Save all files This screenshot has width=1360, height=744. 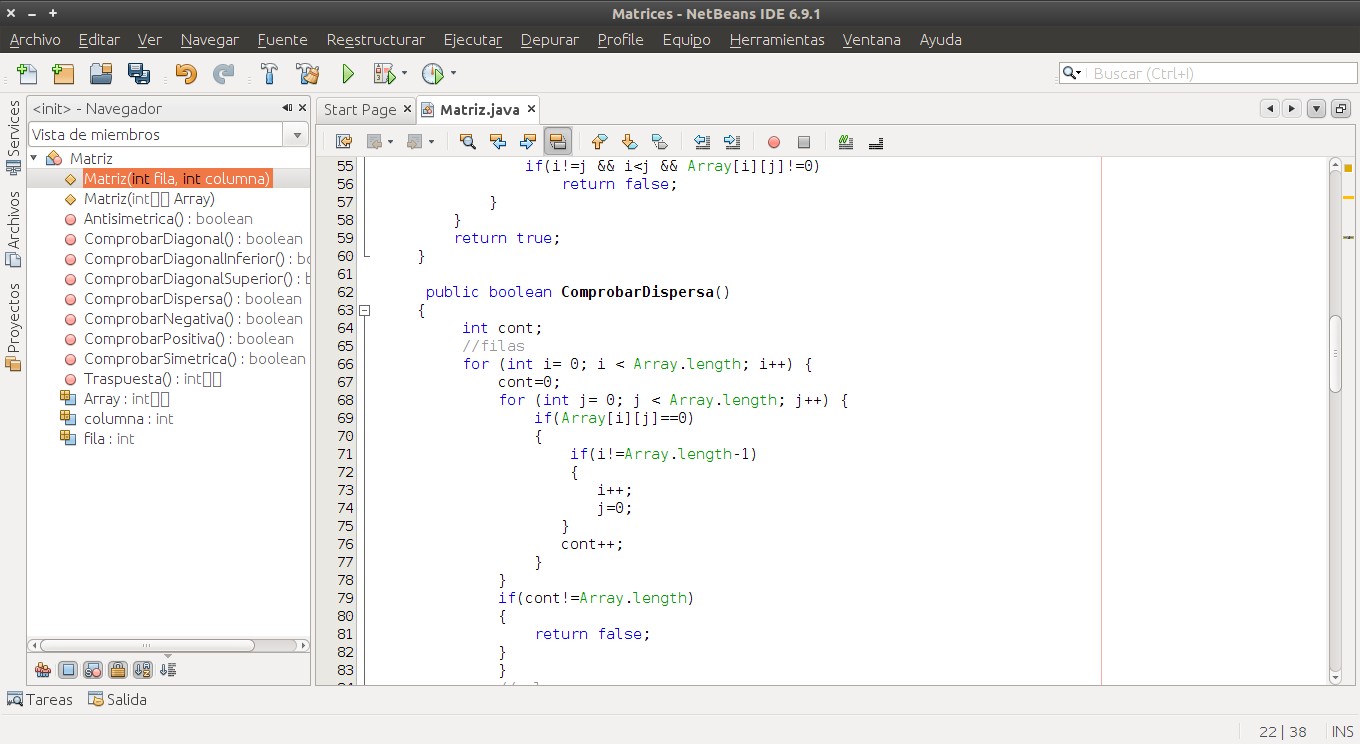tap(140, 73)
